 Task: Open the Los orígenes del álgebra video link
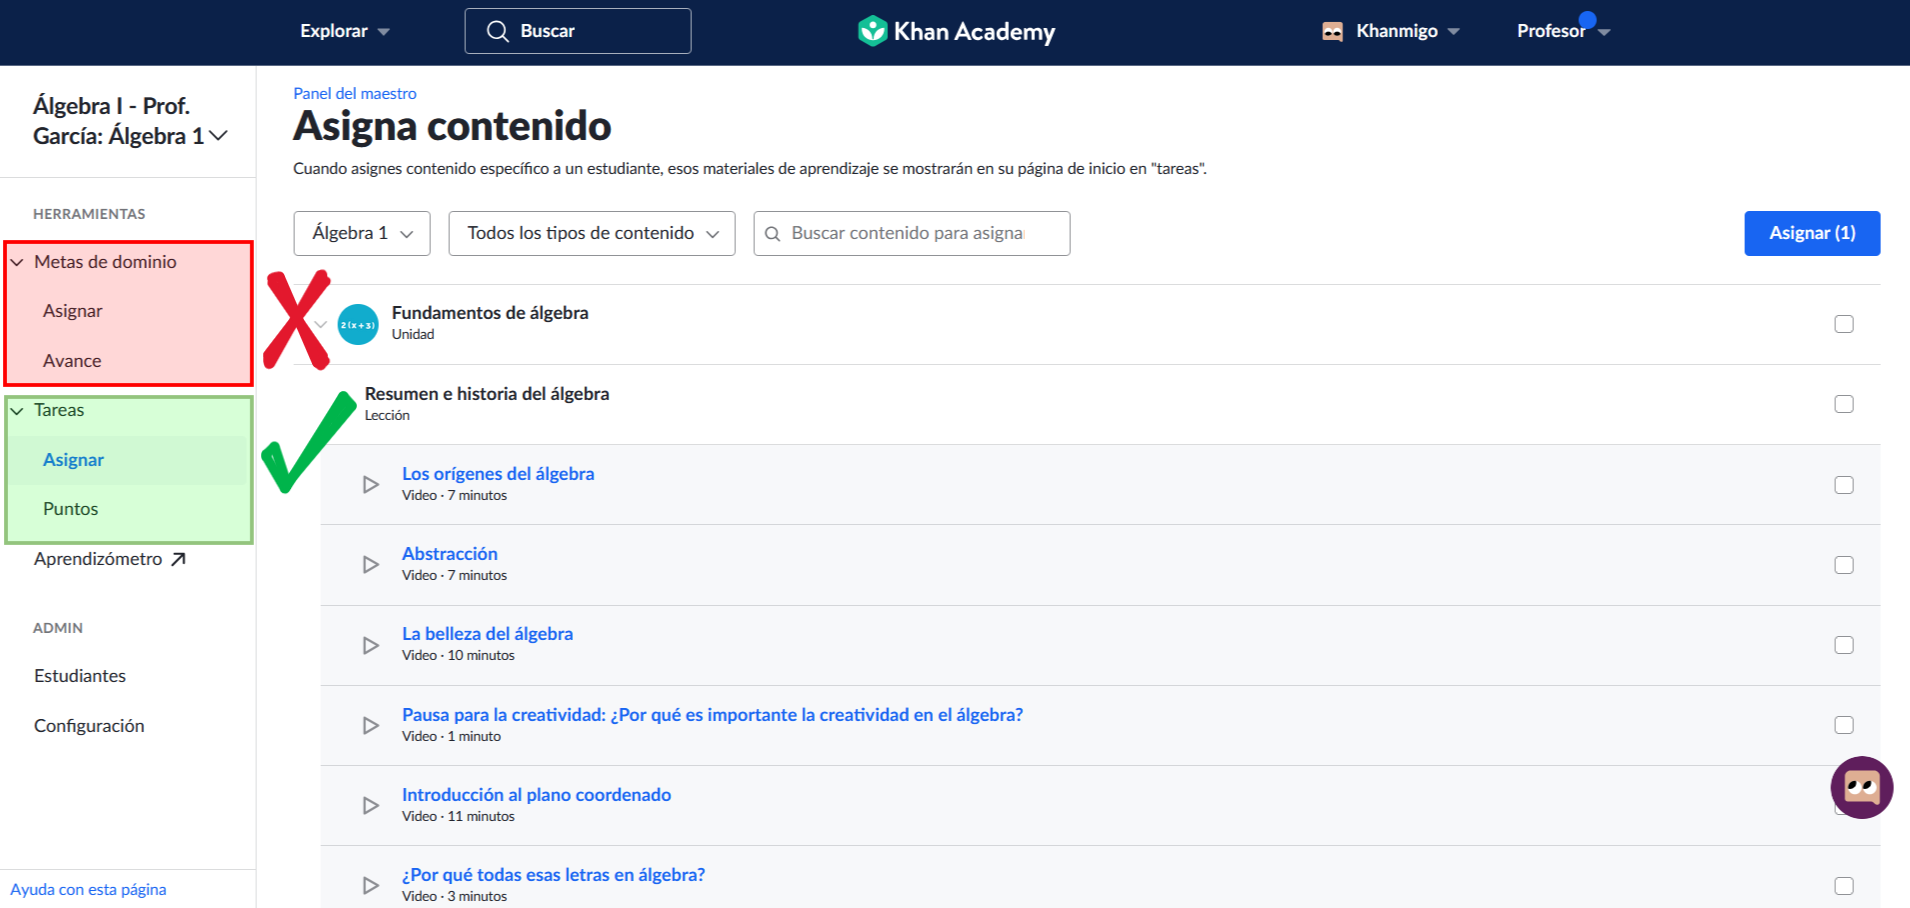pos(498,474)
